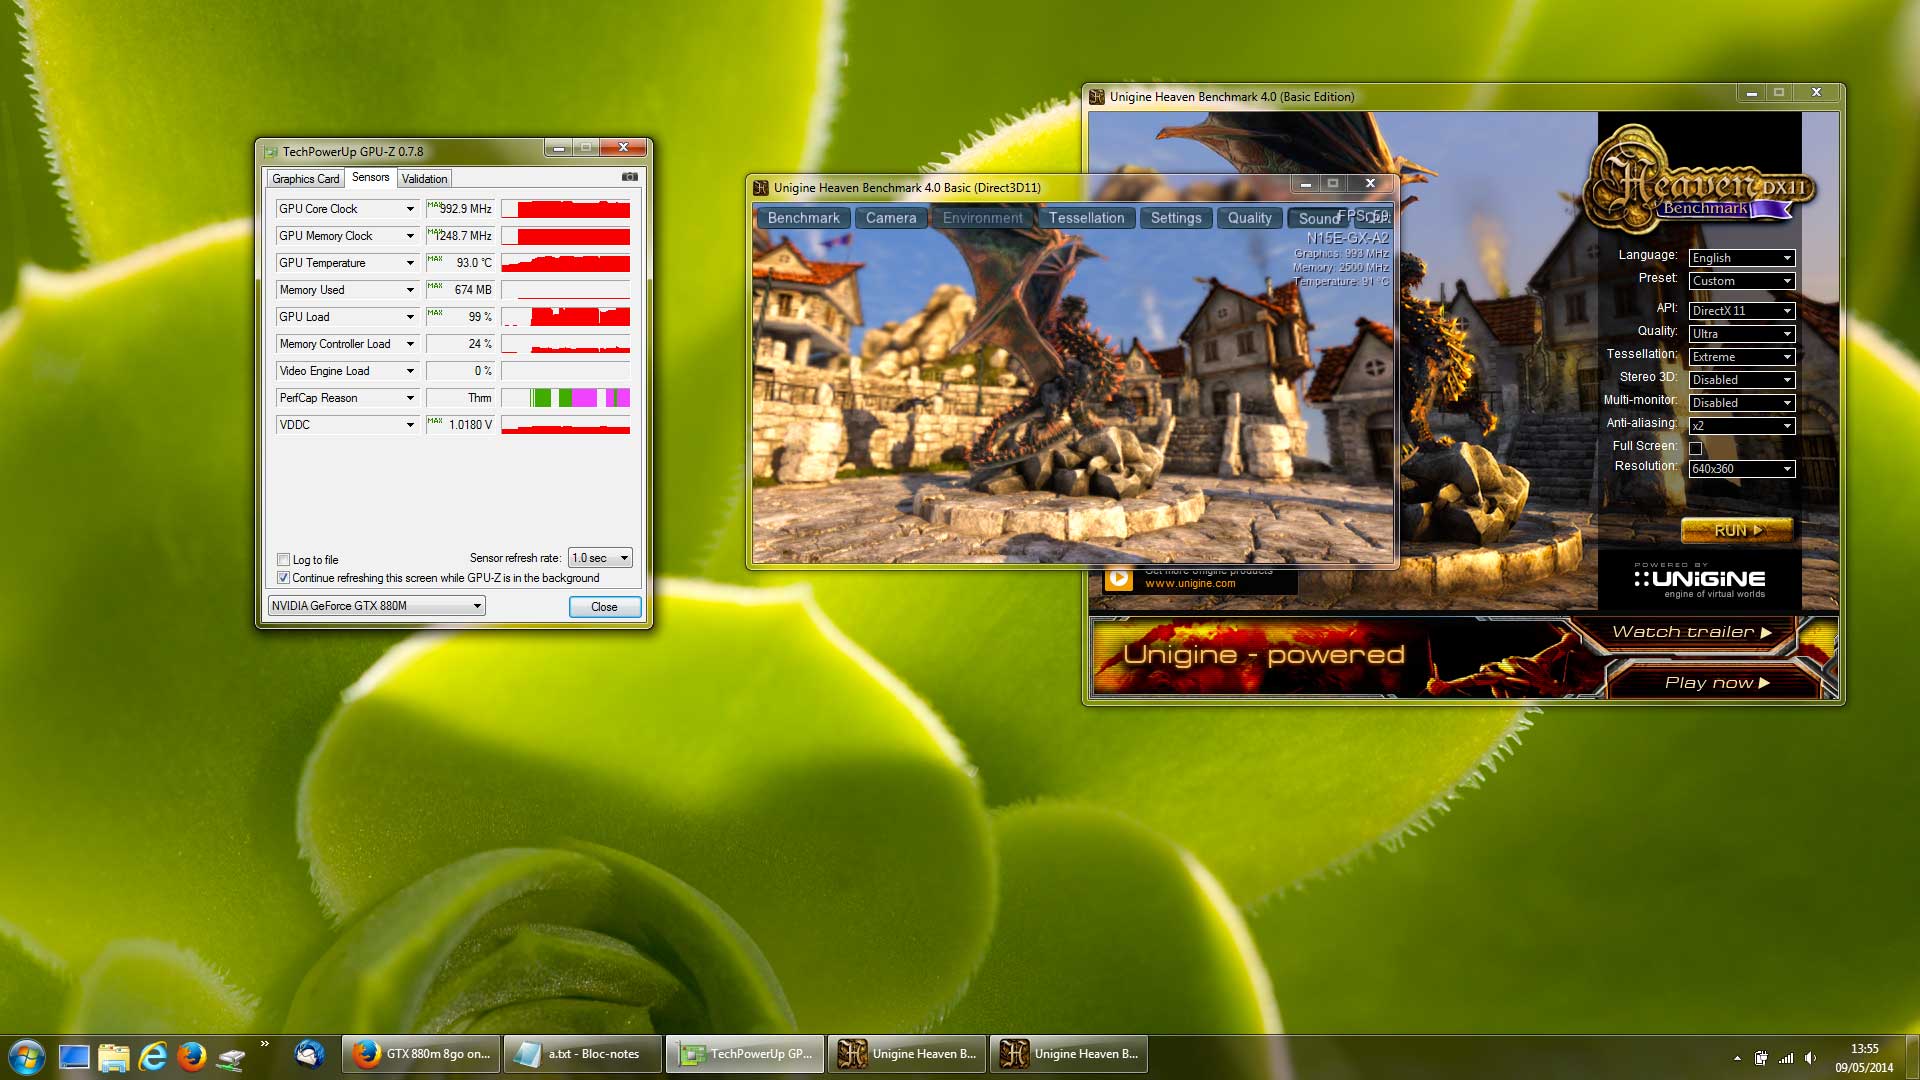The width and height of the screenshot is (1920, 1080).
Task: Click the GPU-Z screenshot camera icon
Action: click(630, 177)
